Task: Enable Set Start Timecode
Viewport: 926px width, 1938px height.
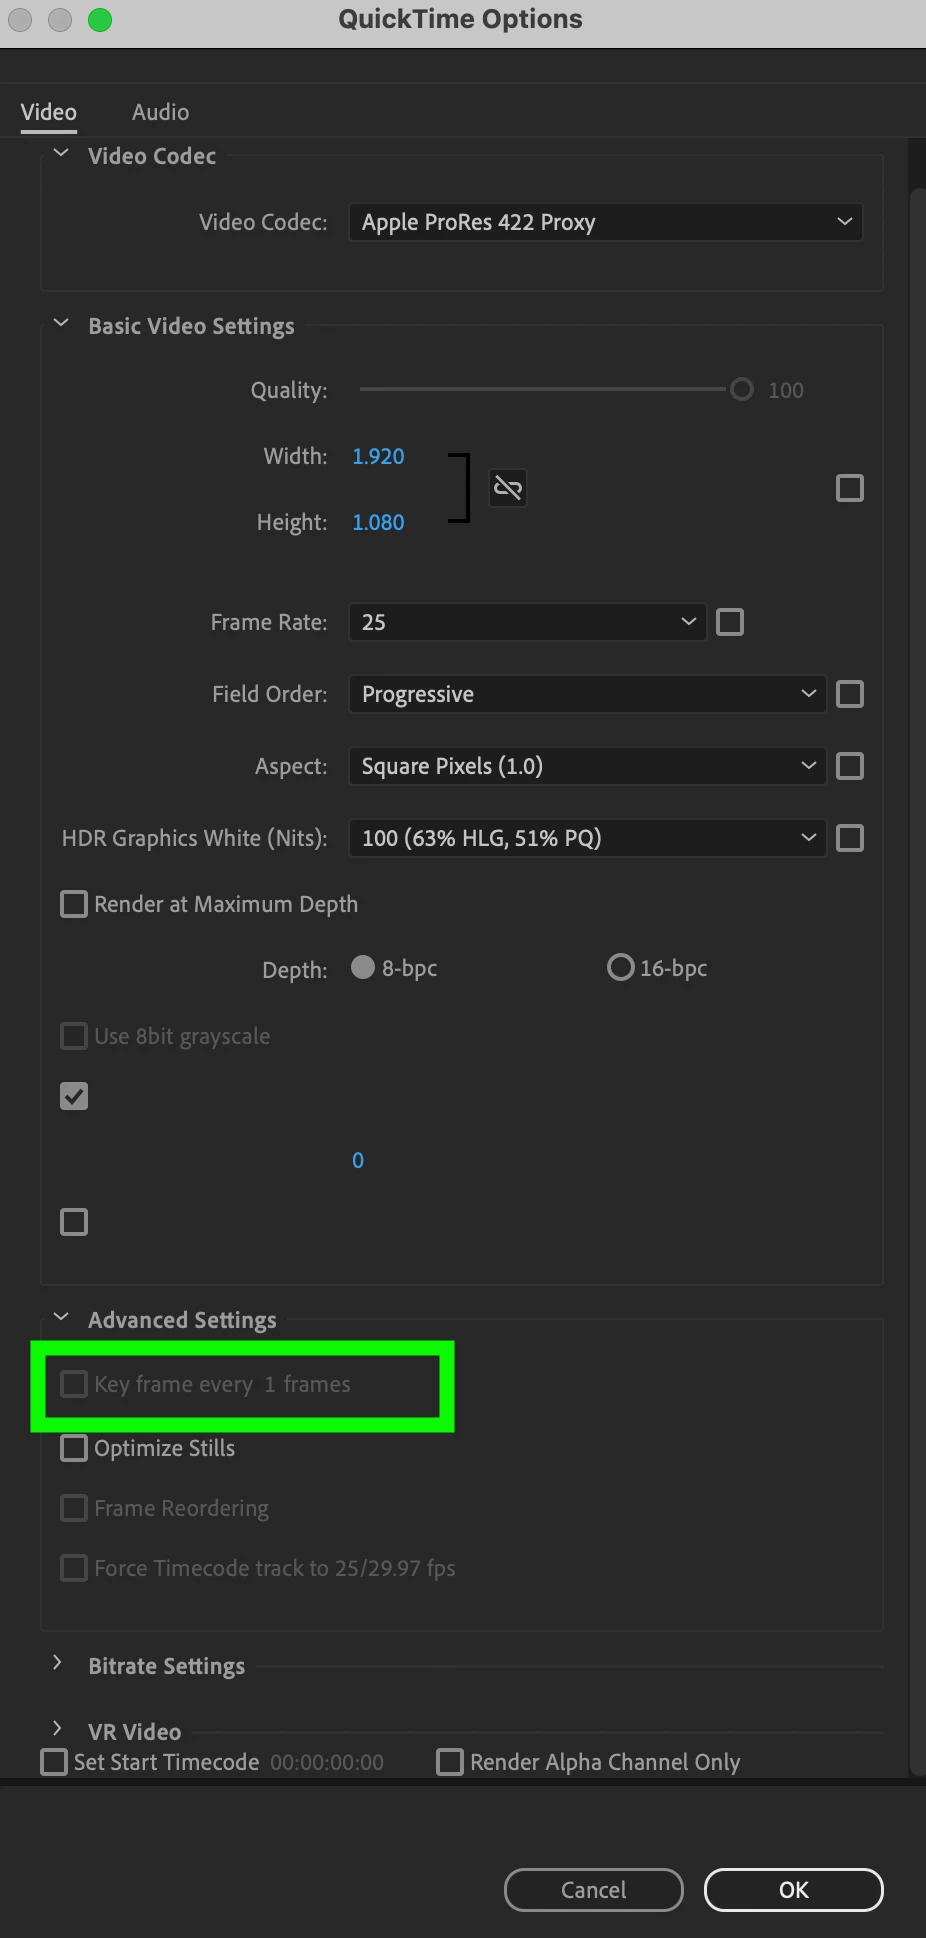Action: 54,1762
